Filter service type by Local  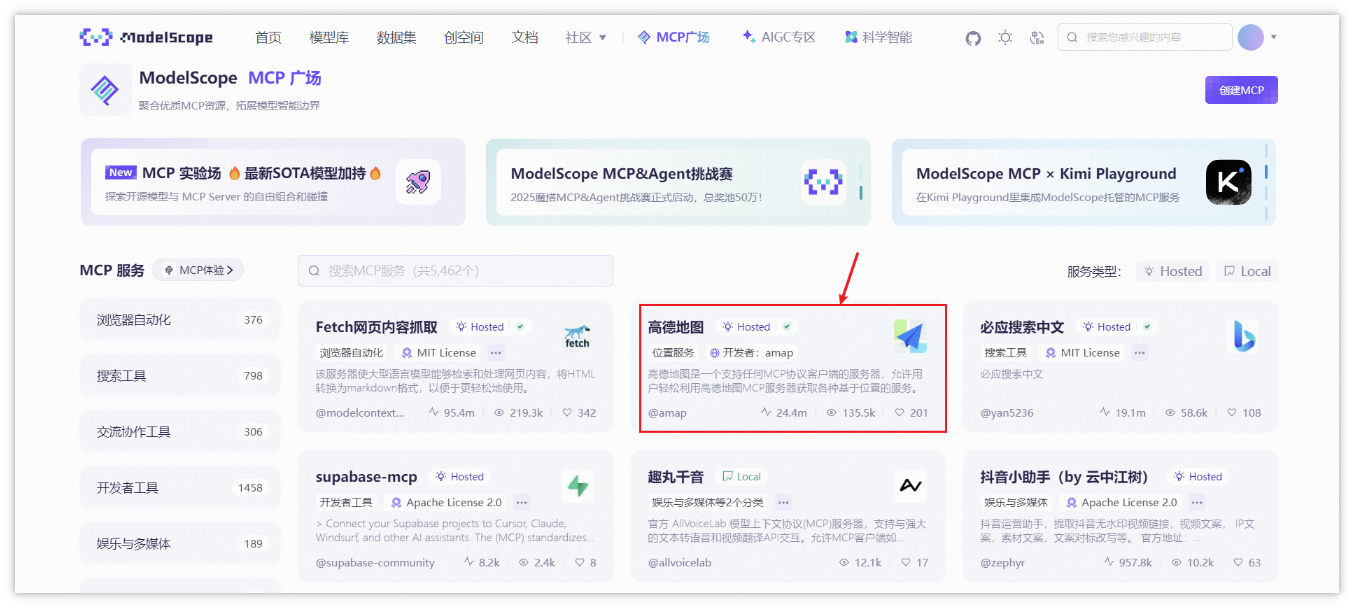tap(1247, 271)
